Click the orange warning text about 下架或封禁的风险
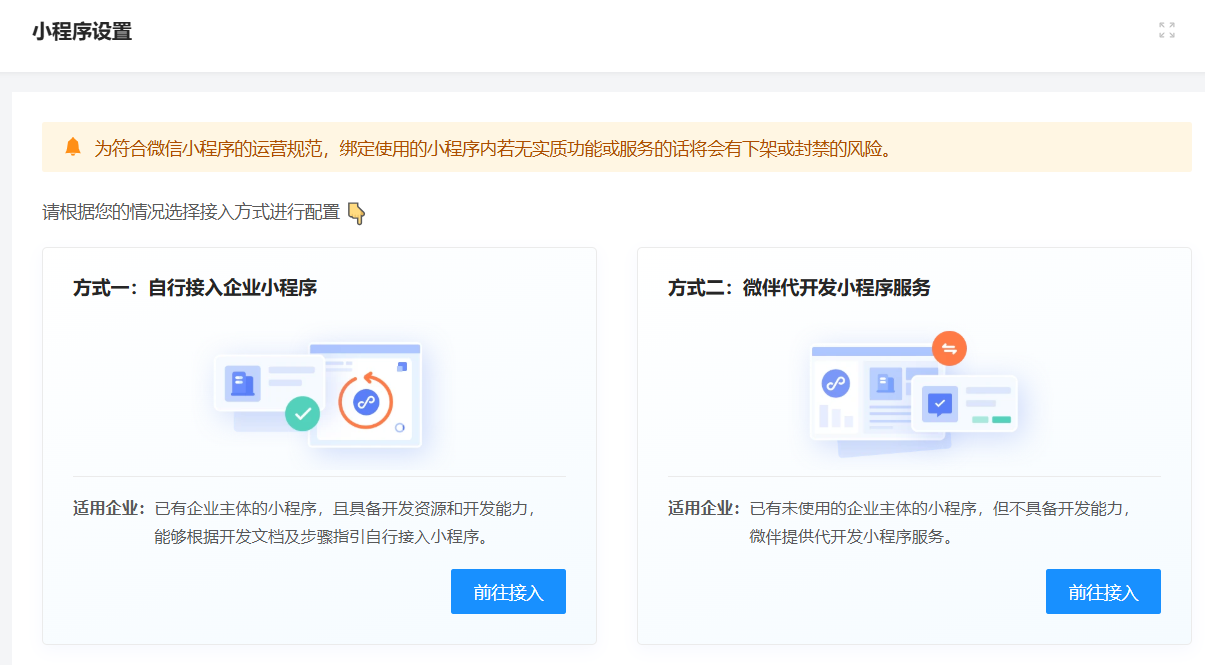Image resolution: width=1205 pixels, height=665 pixels. coord(493,148)
